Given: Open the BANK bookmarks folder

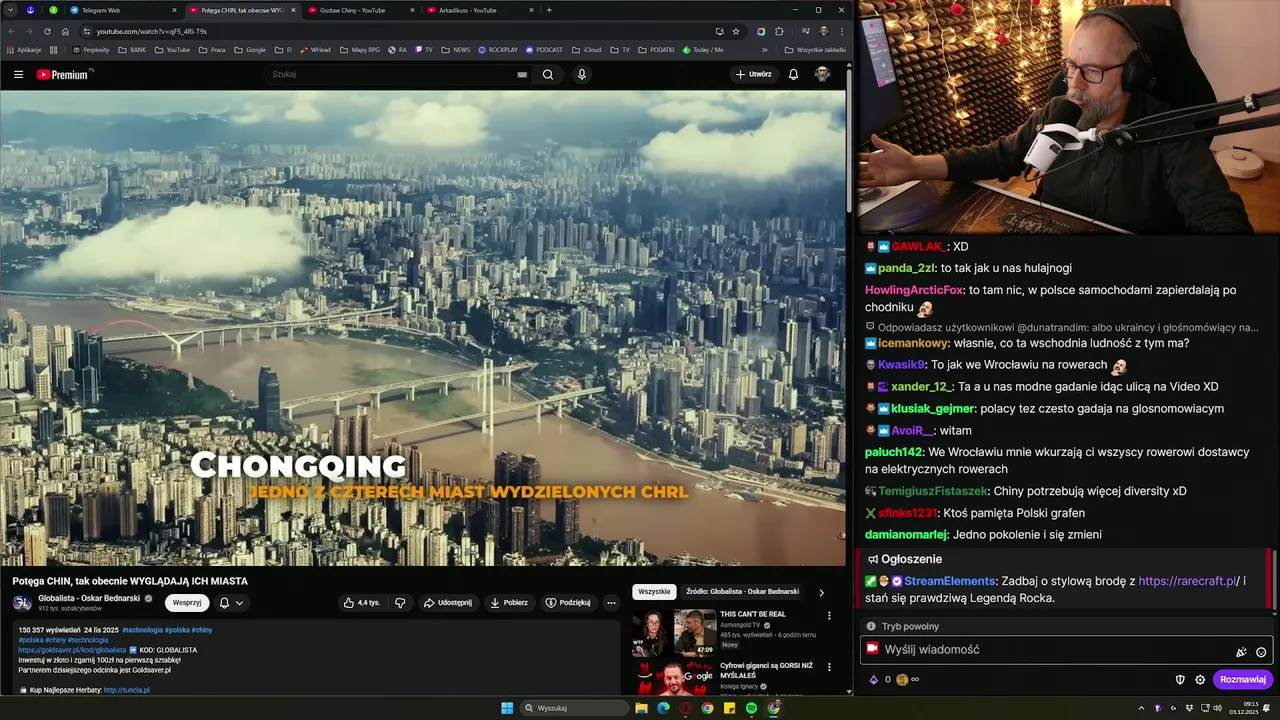Looking at the screenshot, I should pos(132,50).
